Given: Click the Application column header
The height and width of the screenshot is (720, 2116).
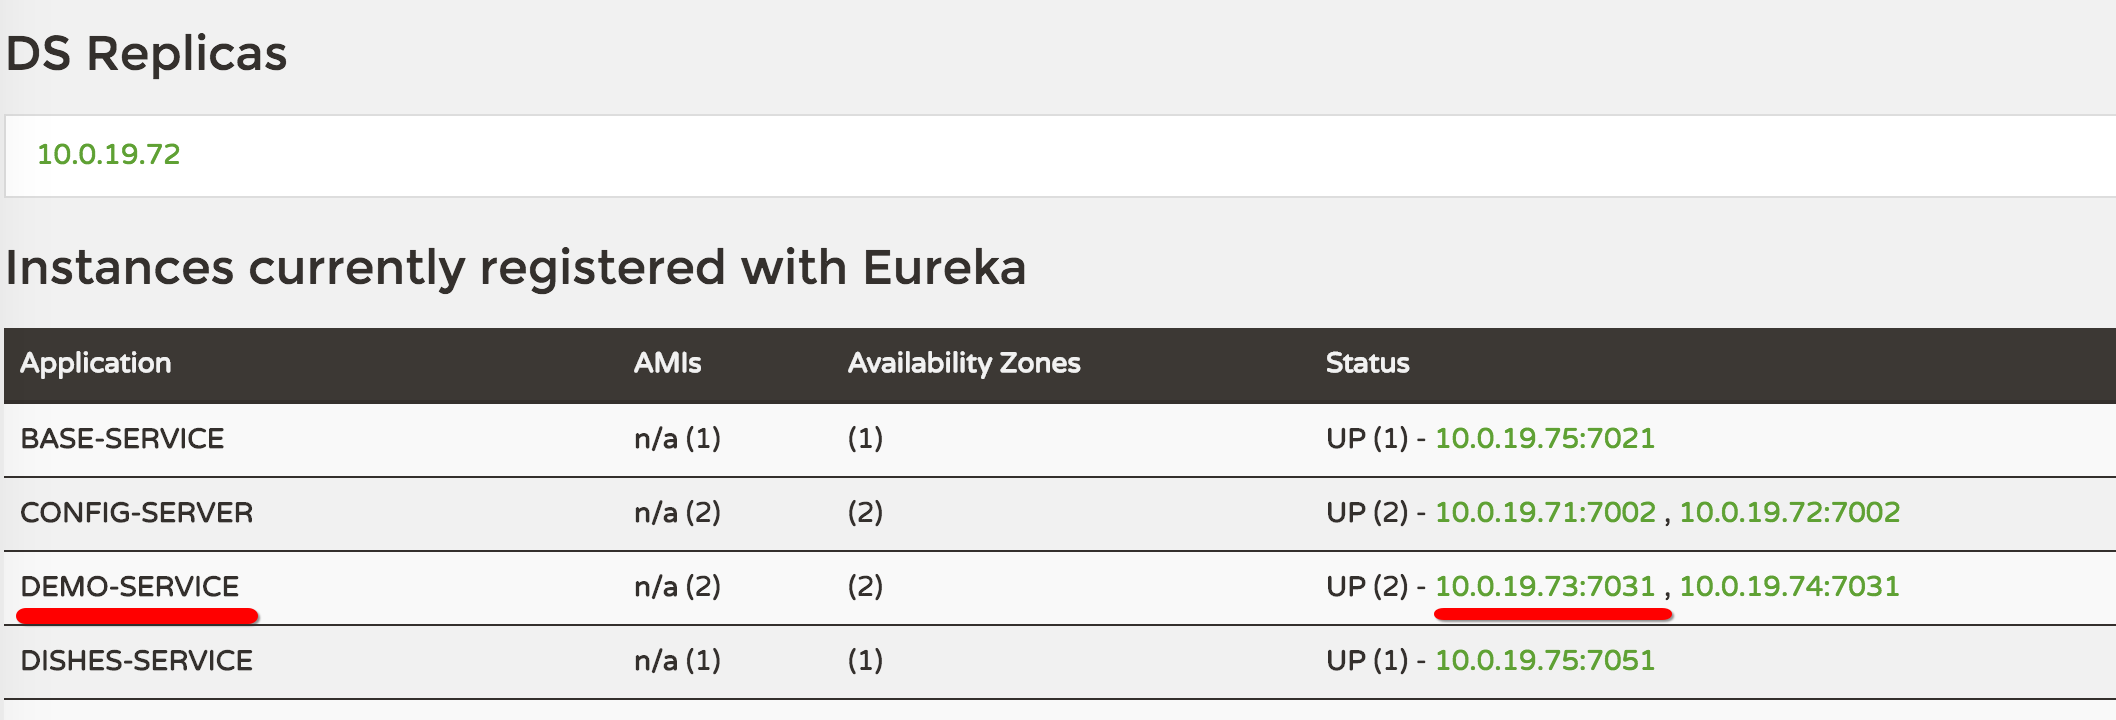Looking at the screenshot, I should pyautogui.click(x=96, y=363).
